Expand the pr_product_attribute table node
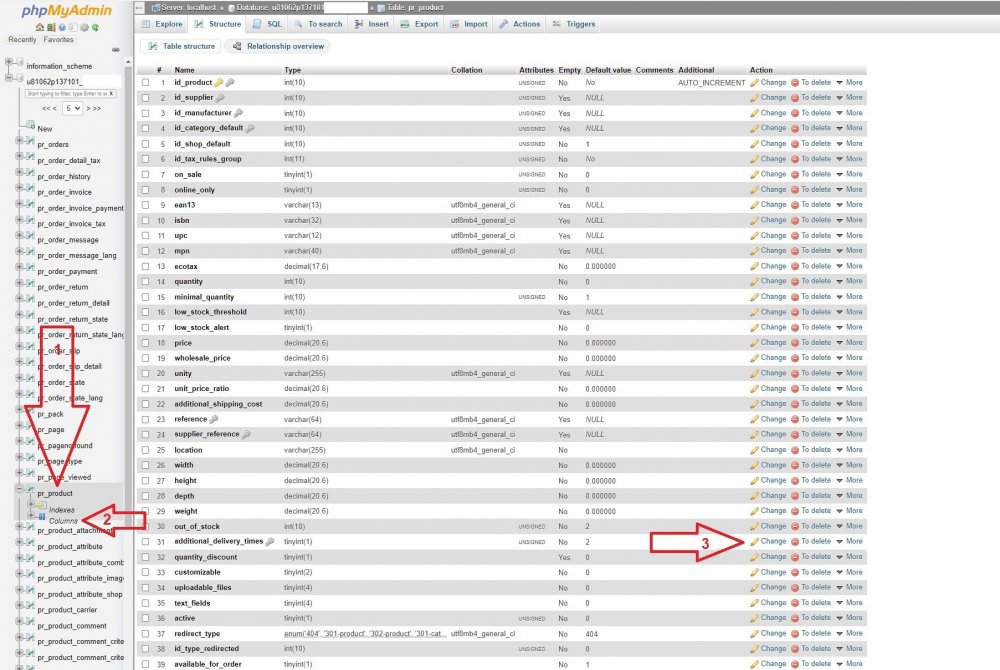Viewport: 1000px width, 670px height. tap(19, 543)
